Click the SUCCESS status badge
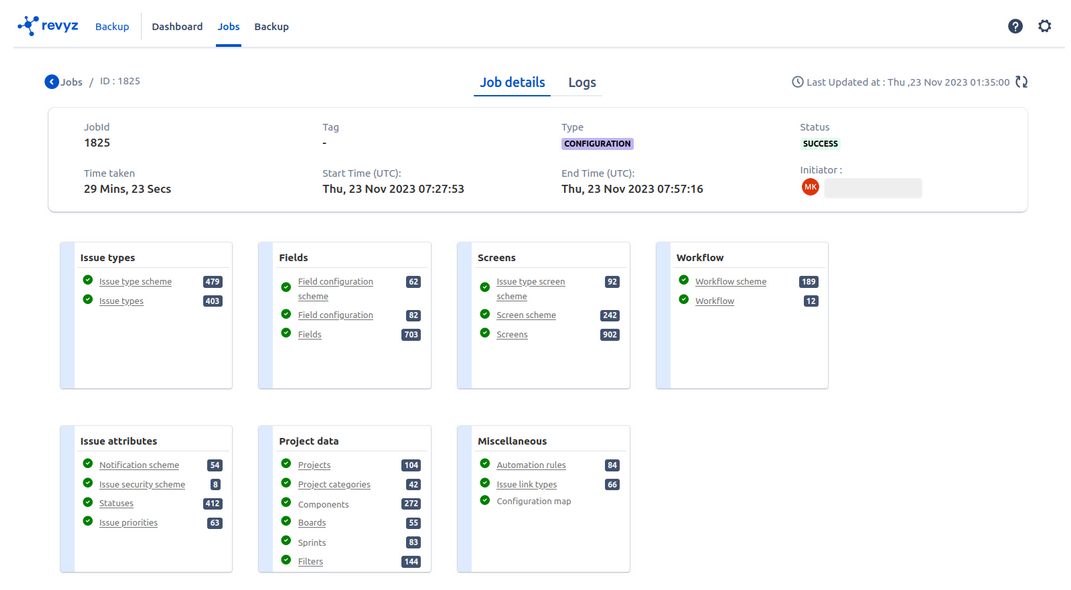This screenshot has width=1071, height=590. 820,144
